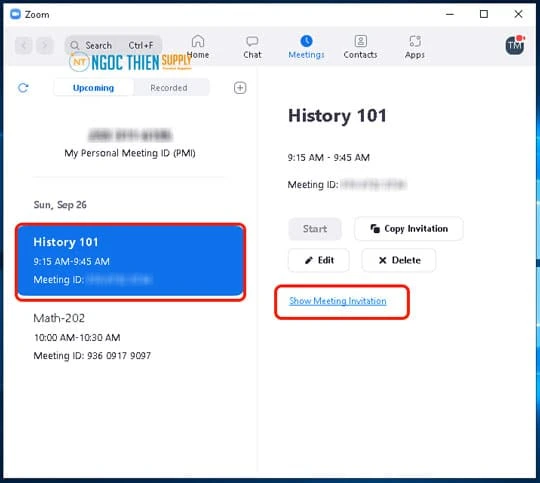Click the Copy Invitation button
This screenshot has height=483, width=540.
[409, 229]
